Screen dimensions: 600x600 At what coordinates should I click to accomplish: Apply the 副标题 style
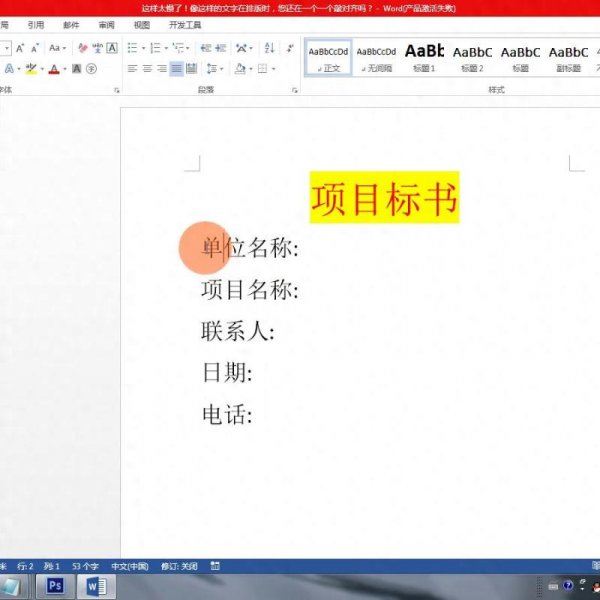pyautogui.click(x=568, y=57)
